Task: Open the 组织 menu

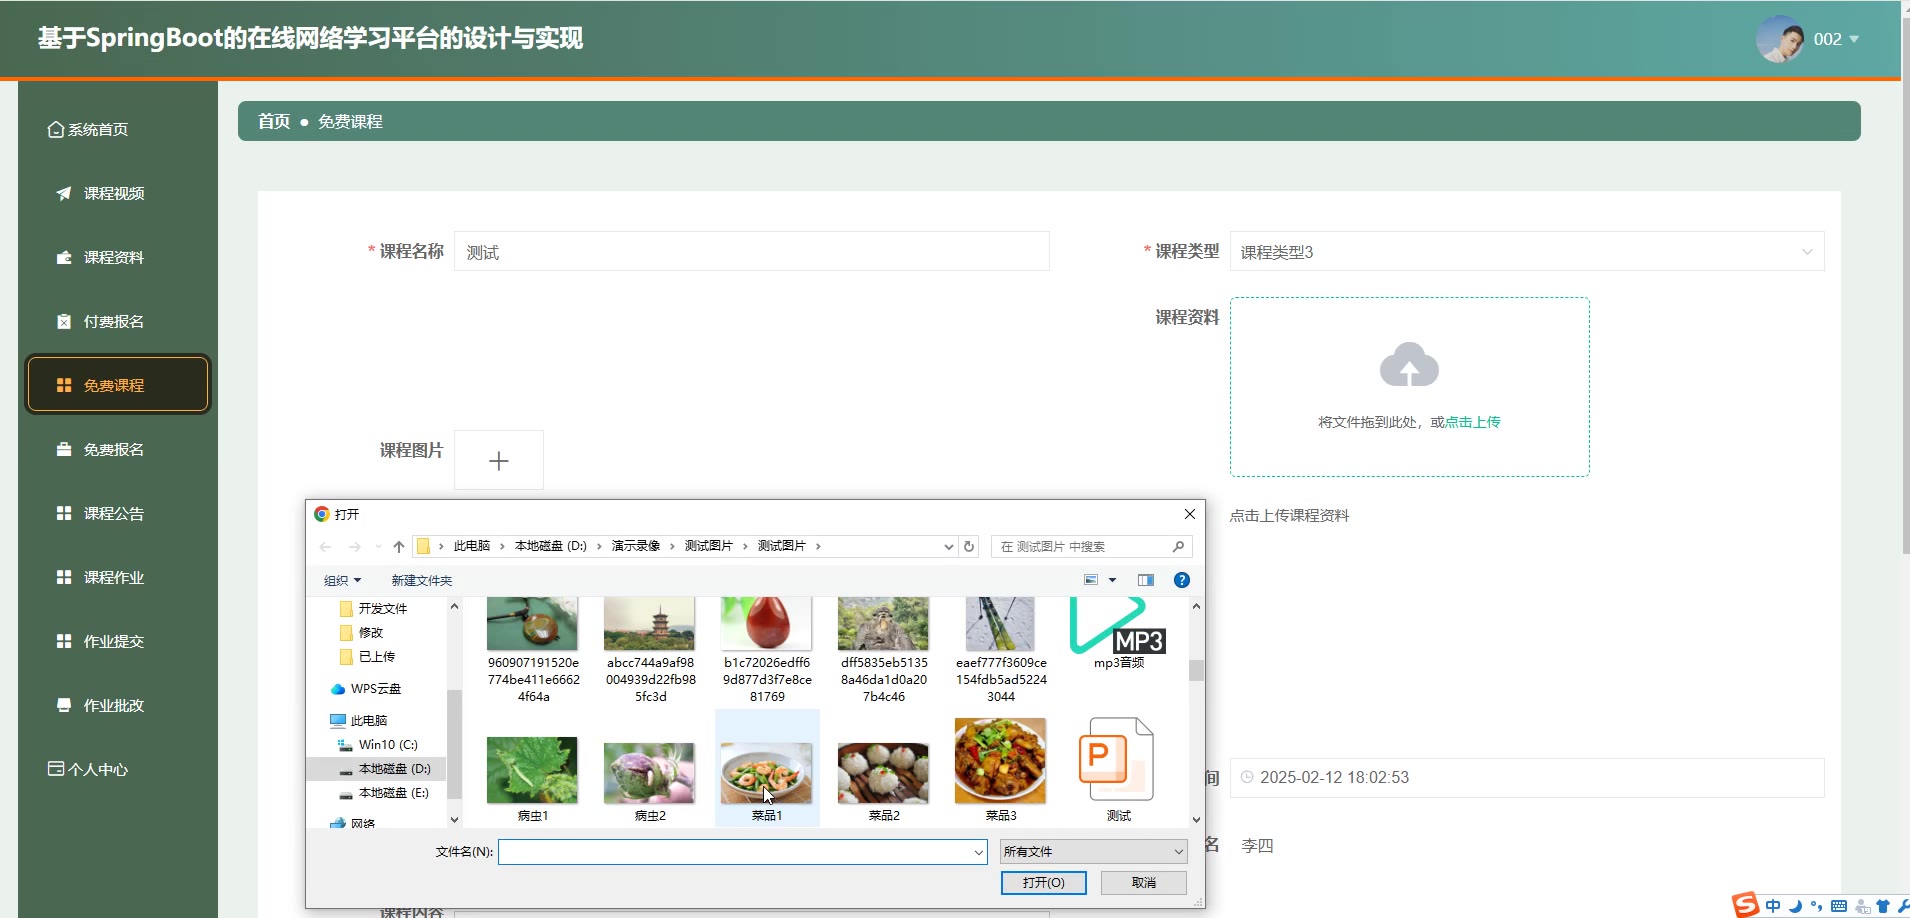Action: pyautogui.click(x=342, y=580)
